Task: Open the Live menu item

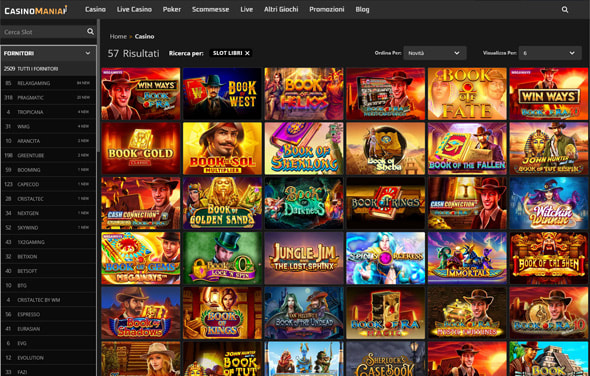Action: tap(246, 9)
